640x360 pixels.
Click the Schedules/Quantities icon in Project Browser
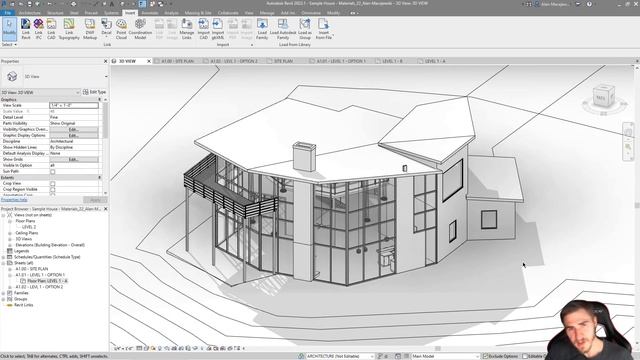point(10,257)
